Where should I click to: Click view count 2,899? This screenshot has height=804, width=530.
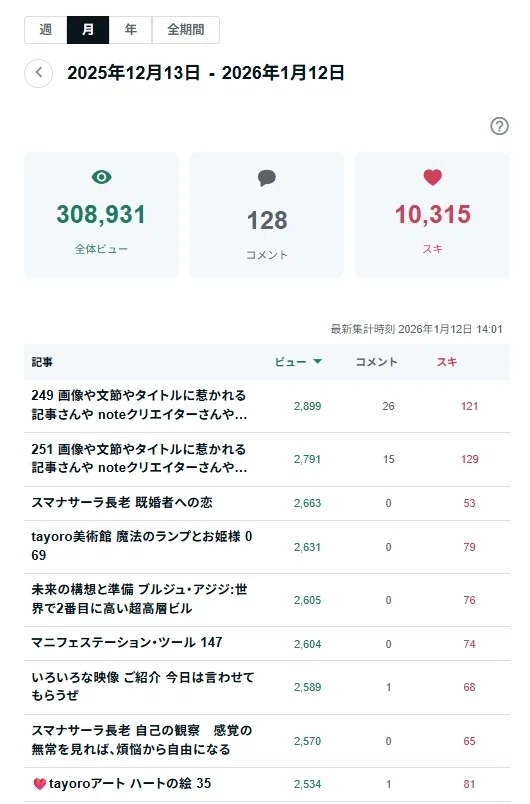(x=308, y=406)
